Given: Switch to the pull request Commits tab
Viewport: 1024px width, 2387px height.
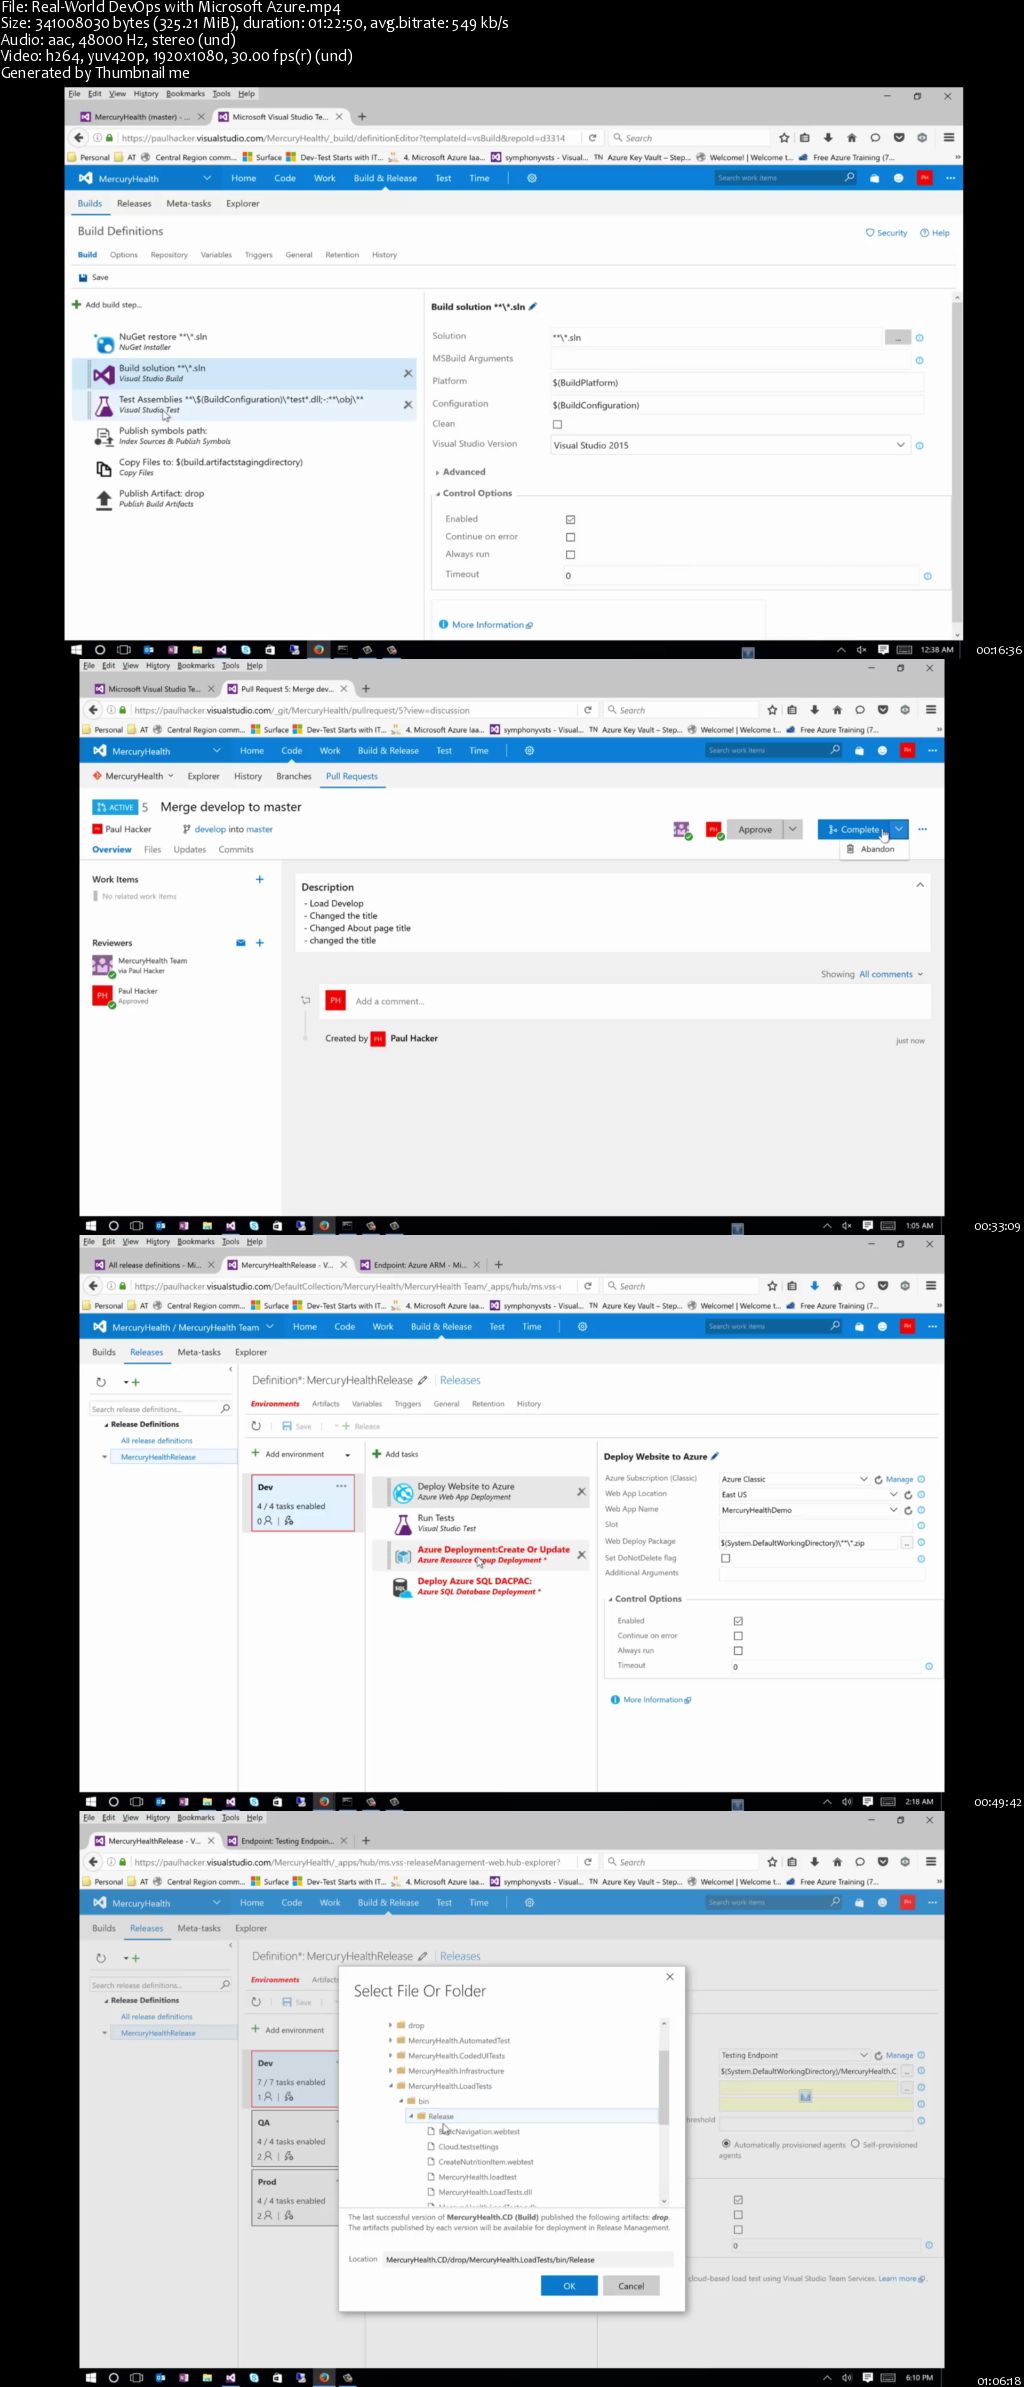Looking at the screenshot, I should [236, 850].
